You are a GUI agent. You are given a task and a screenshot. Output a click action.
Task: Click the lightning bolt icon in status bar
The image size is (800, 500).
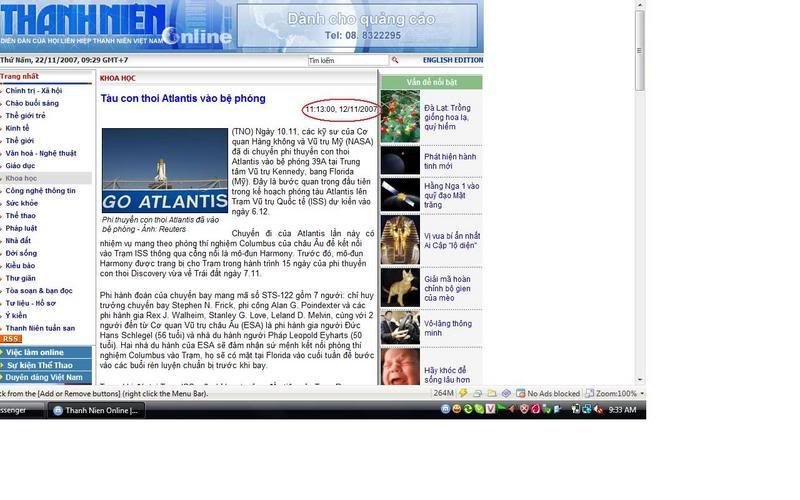tap(463, 393)
